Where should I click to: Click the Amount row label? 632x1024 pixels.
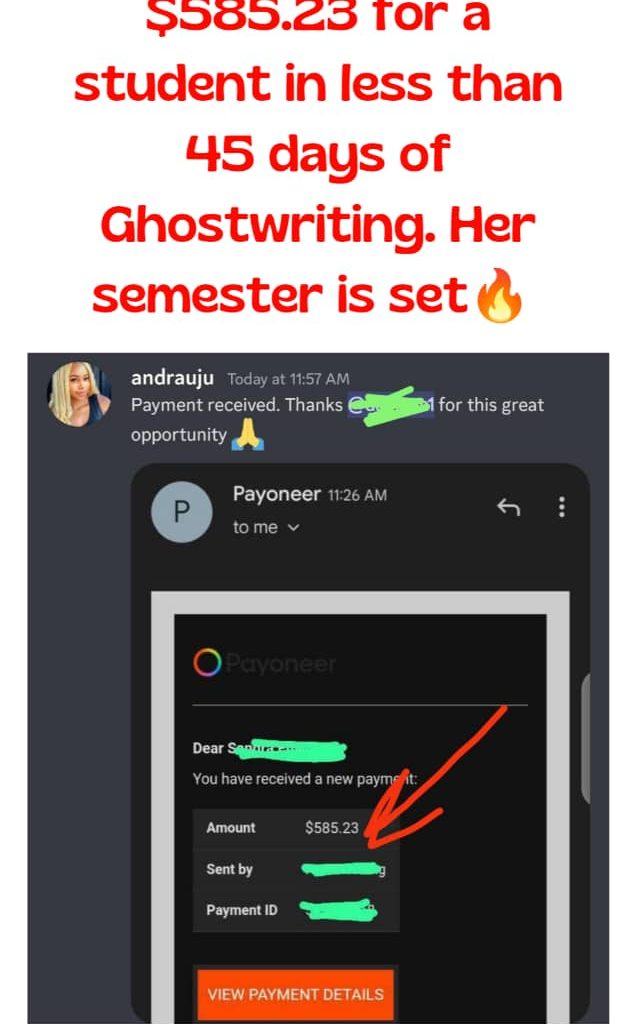pyautogui.click(x=230, y=827)
